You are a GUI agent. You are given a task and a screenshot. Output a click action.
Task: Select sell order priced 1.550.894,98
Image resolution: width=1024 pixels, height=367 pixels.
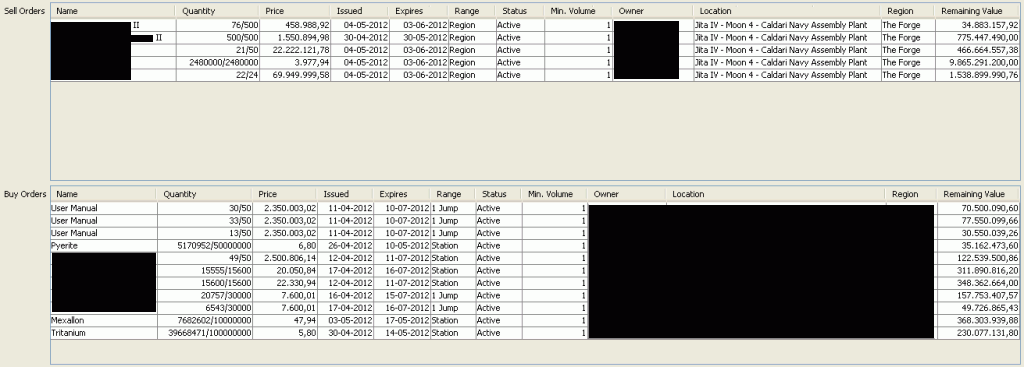click(x=535, y=37)
